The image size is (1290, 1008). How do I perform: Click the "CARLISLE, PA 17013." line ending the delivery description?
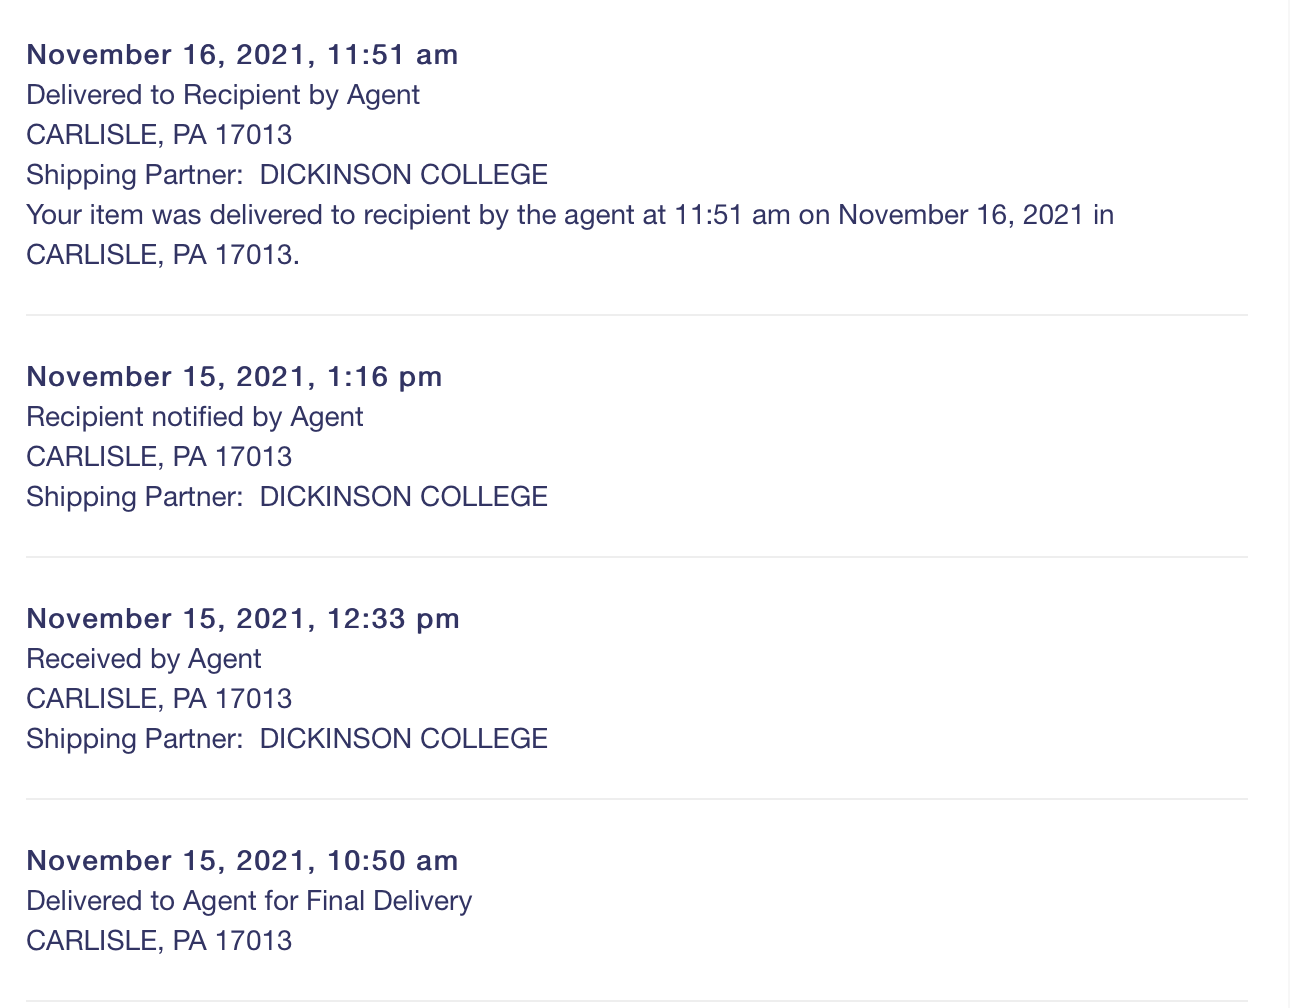[163, 255]
